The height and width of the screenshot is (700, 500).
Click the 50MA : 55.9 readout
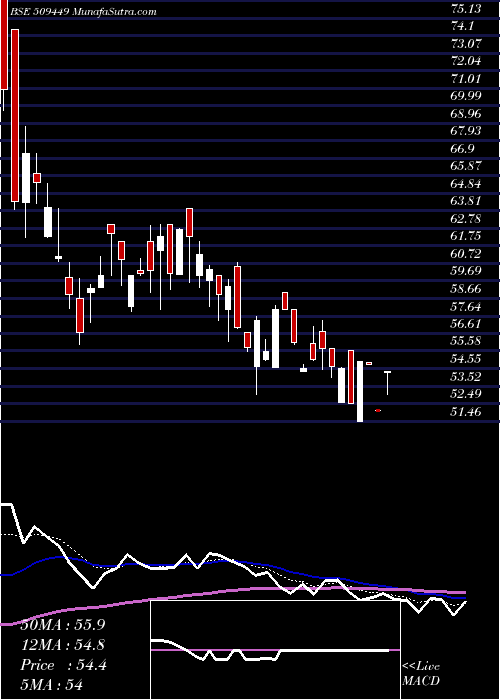click(x=64, y=624)
